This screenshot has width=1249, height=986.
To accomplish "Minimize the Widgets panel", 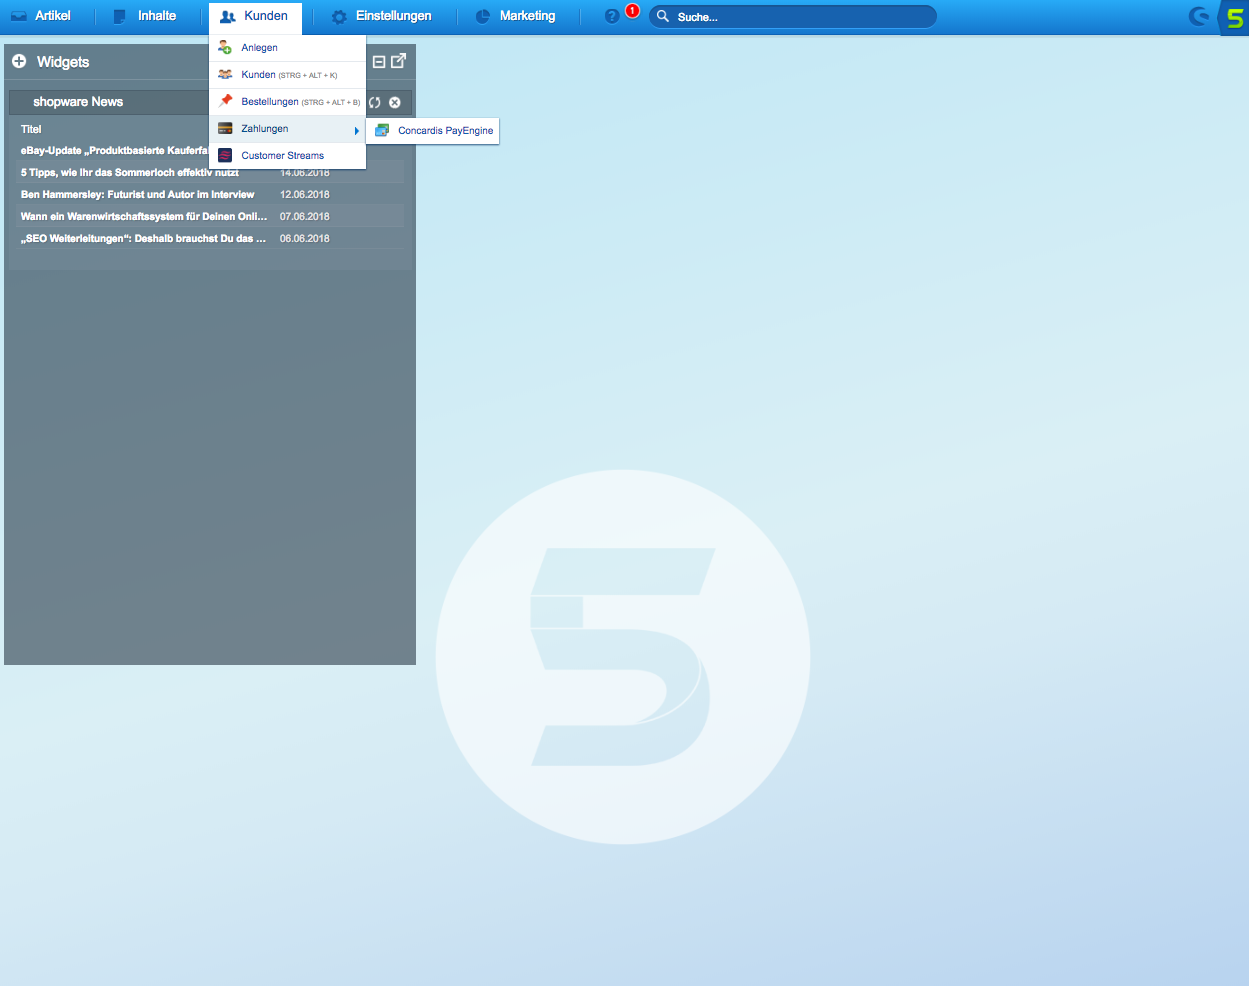I will [379, 62].
